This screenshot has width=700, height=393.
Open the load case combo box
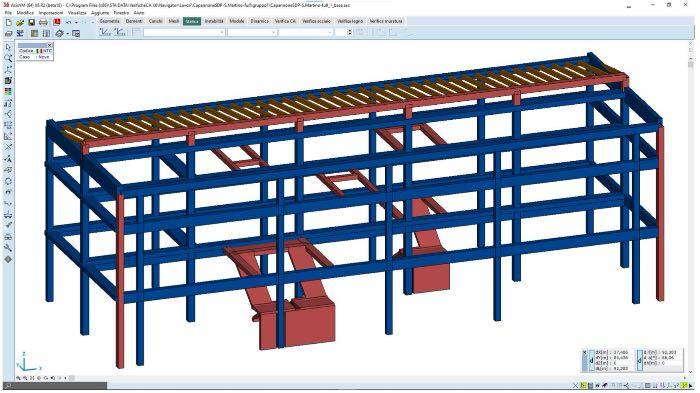click(x=184, y=32)
